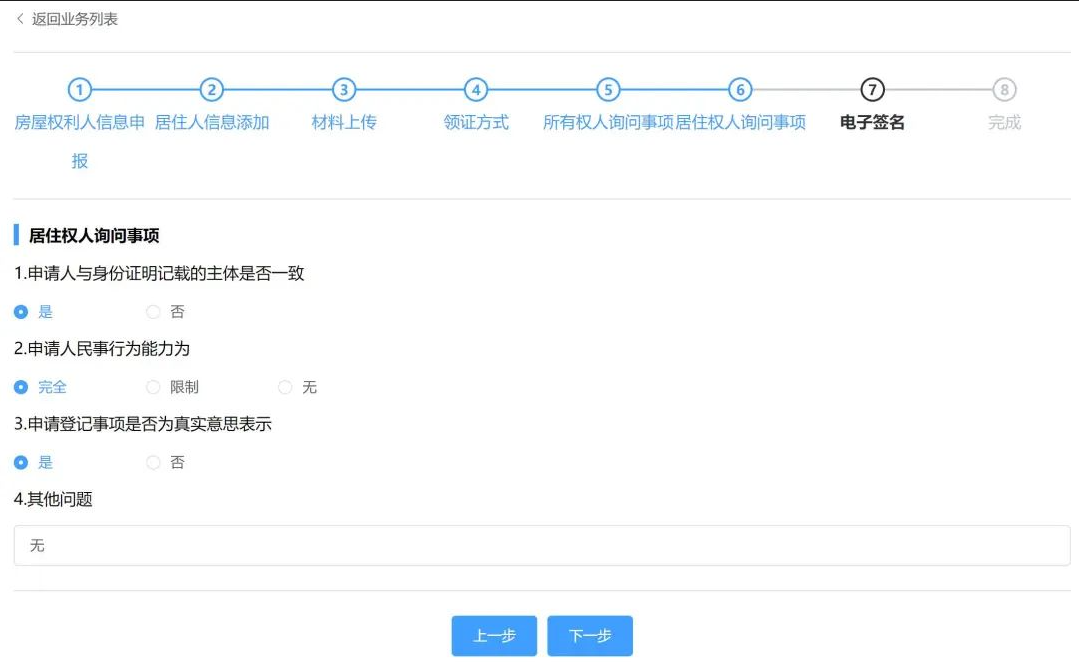Click the step 8 circle for 完成

[x=1004, y=90]
